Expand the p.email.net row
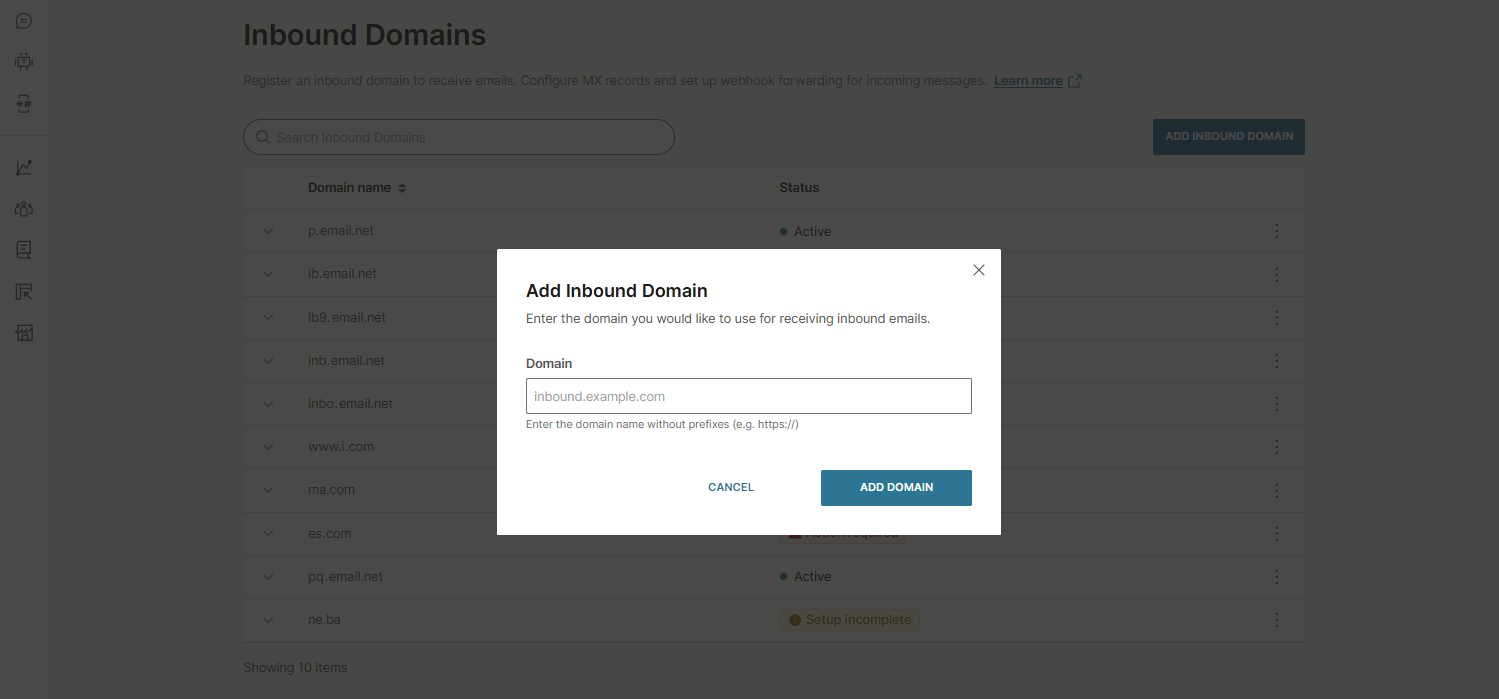The image size is (1499, 699). pos(268,231)
